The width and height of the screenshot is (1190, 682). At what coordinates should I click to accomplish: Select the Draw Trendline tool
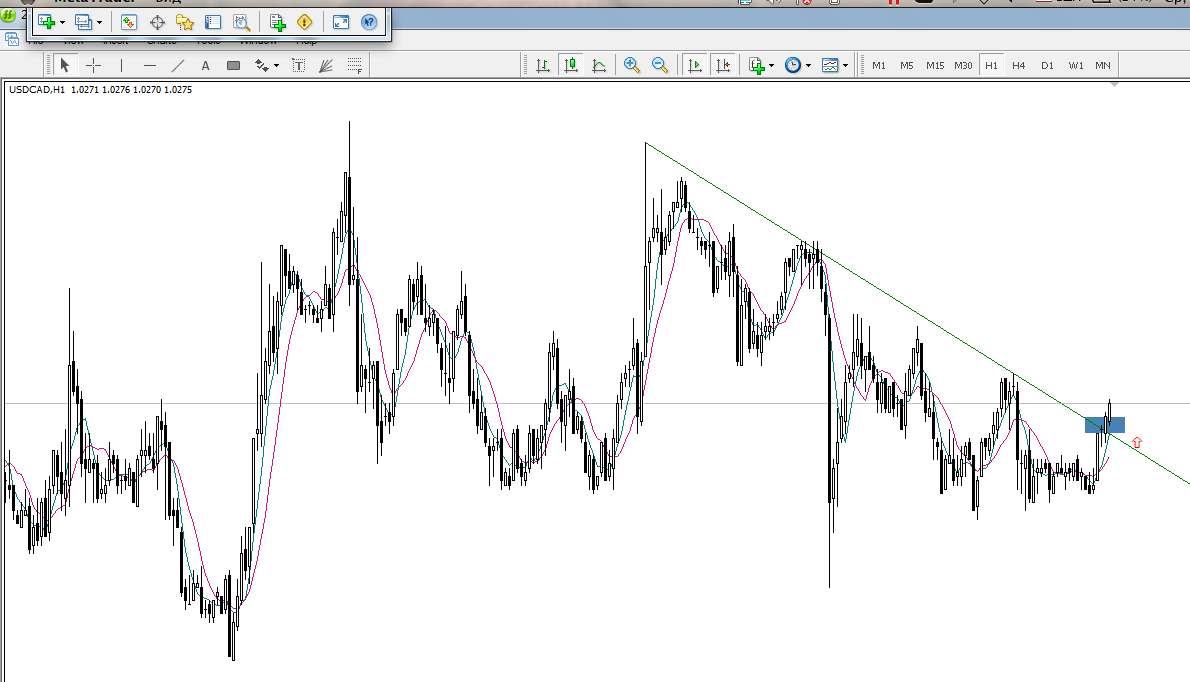pyautogui.click(x=178, y=65)
